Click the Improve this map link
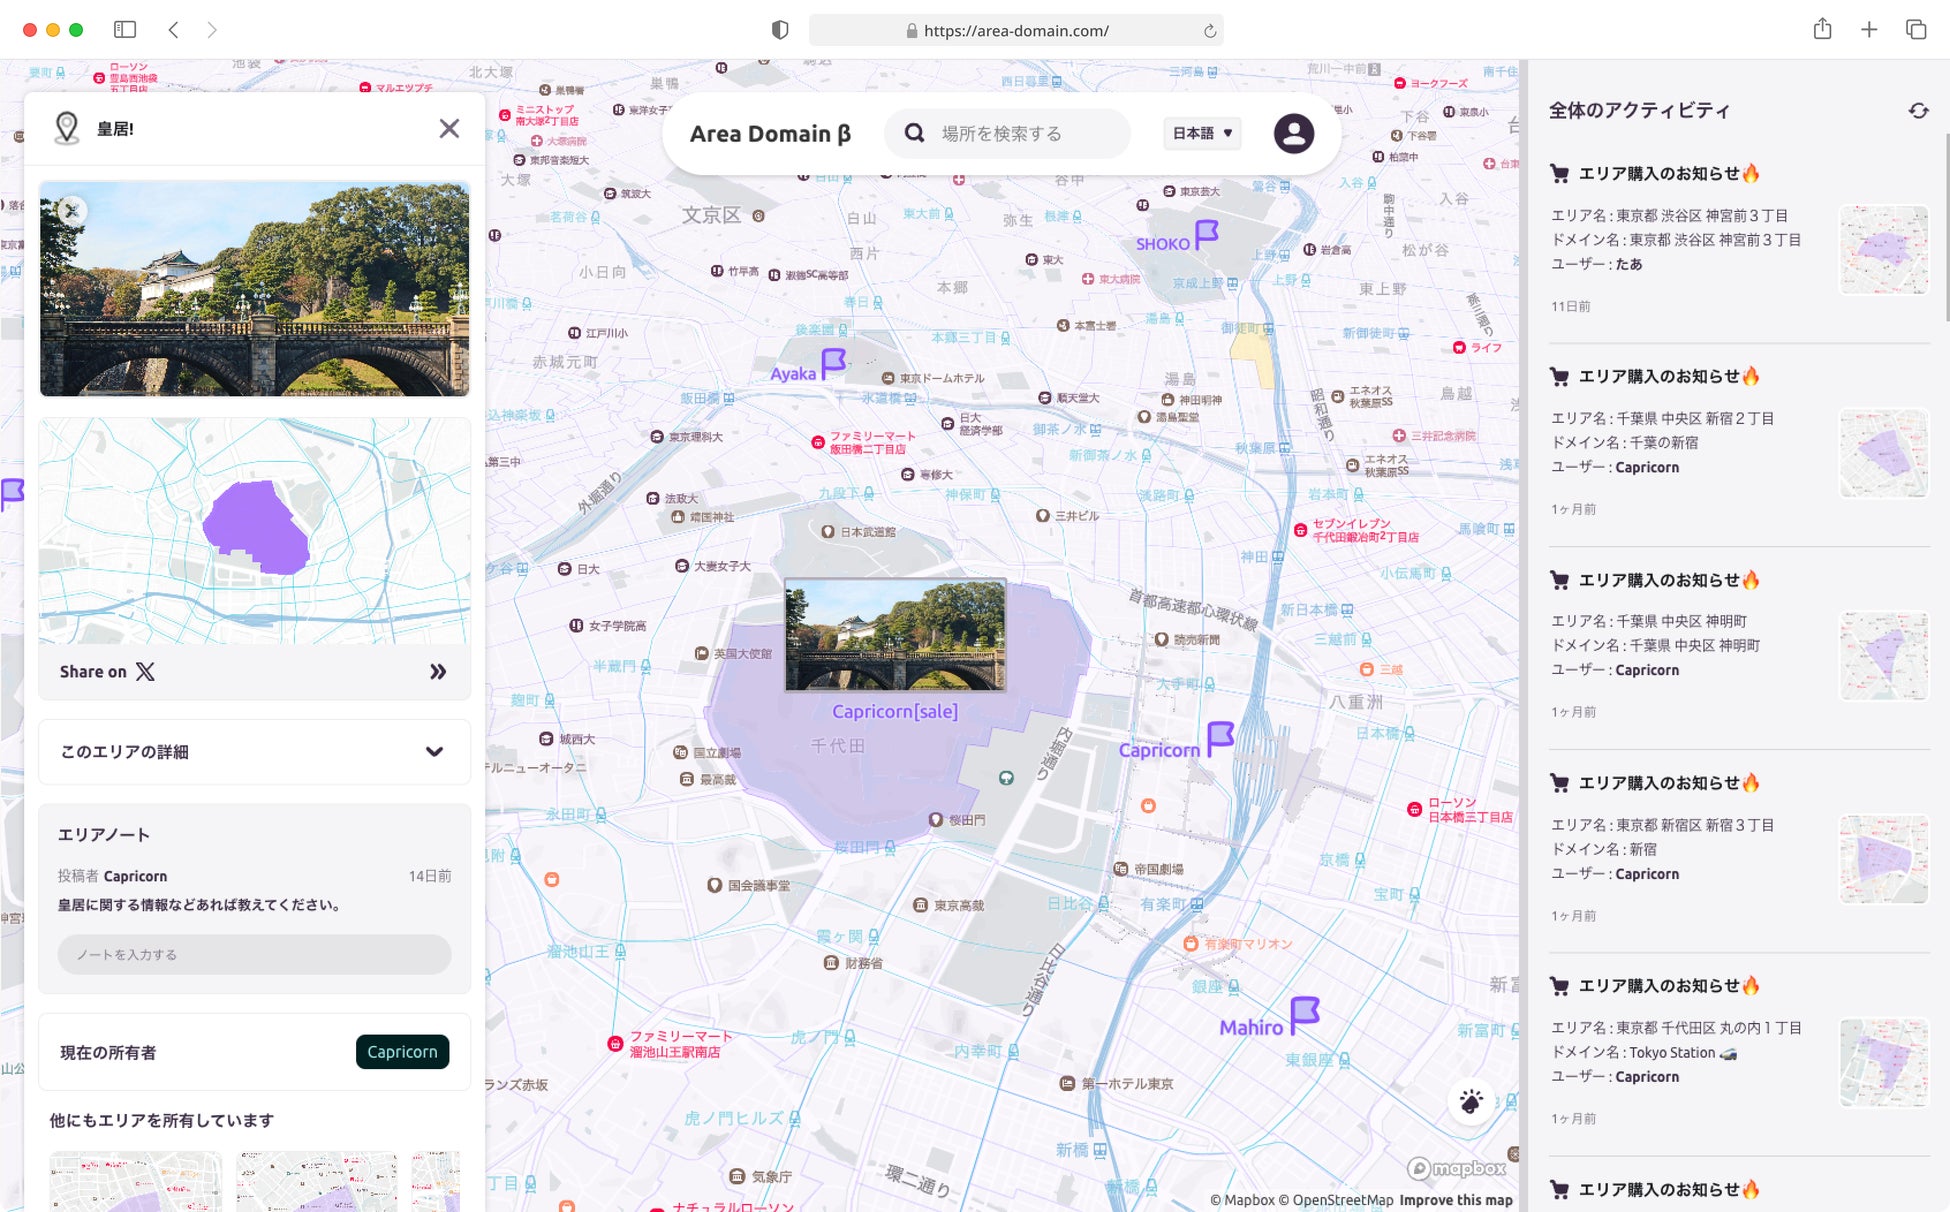The height and width of the screenshot is (1212, 1950). point(1455,1200)
